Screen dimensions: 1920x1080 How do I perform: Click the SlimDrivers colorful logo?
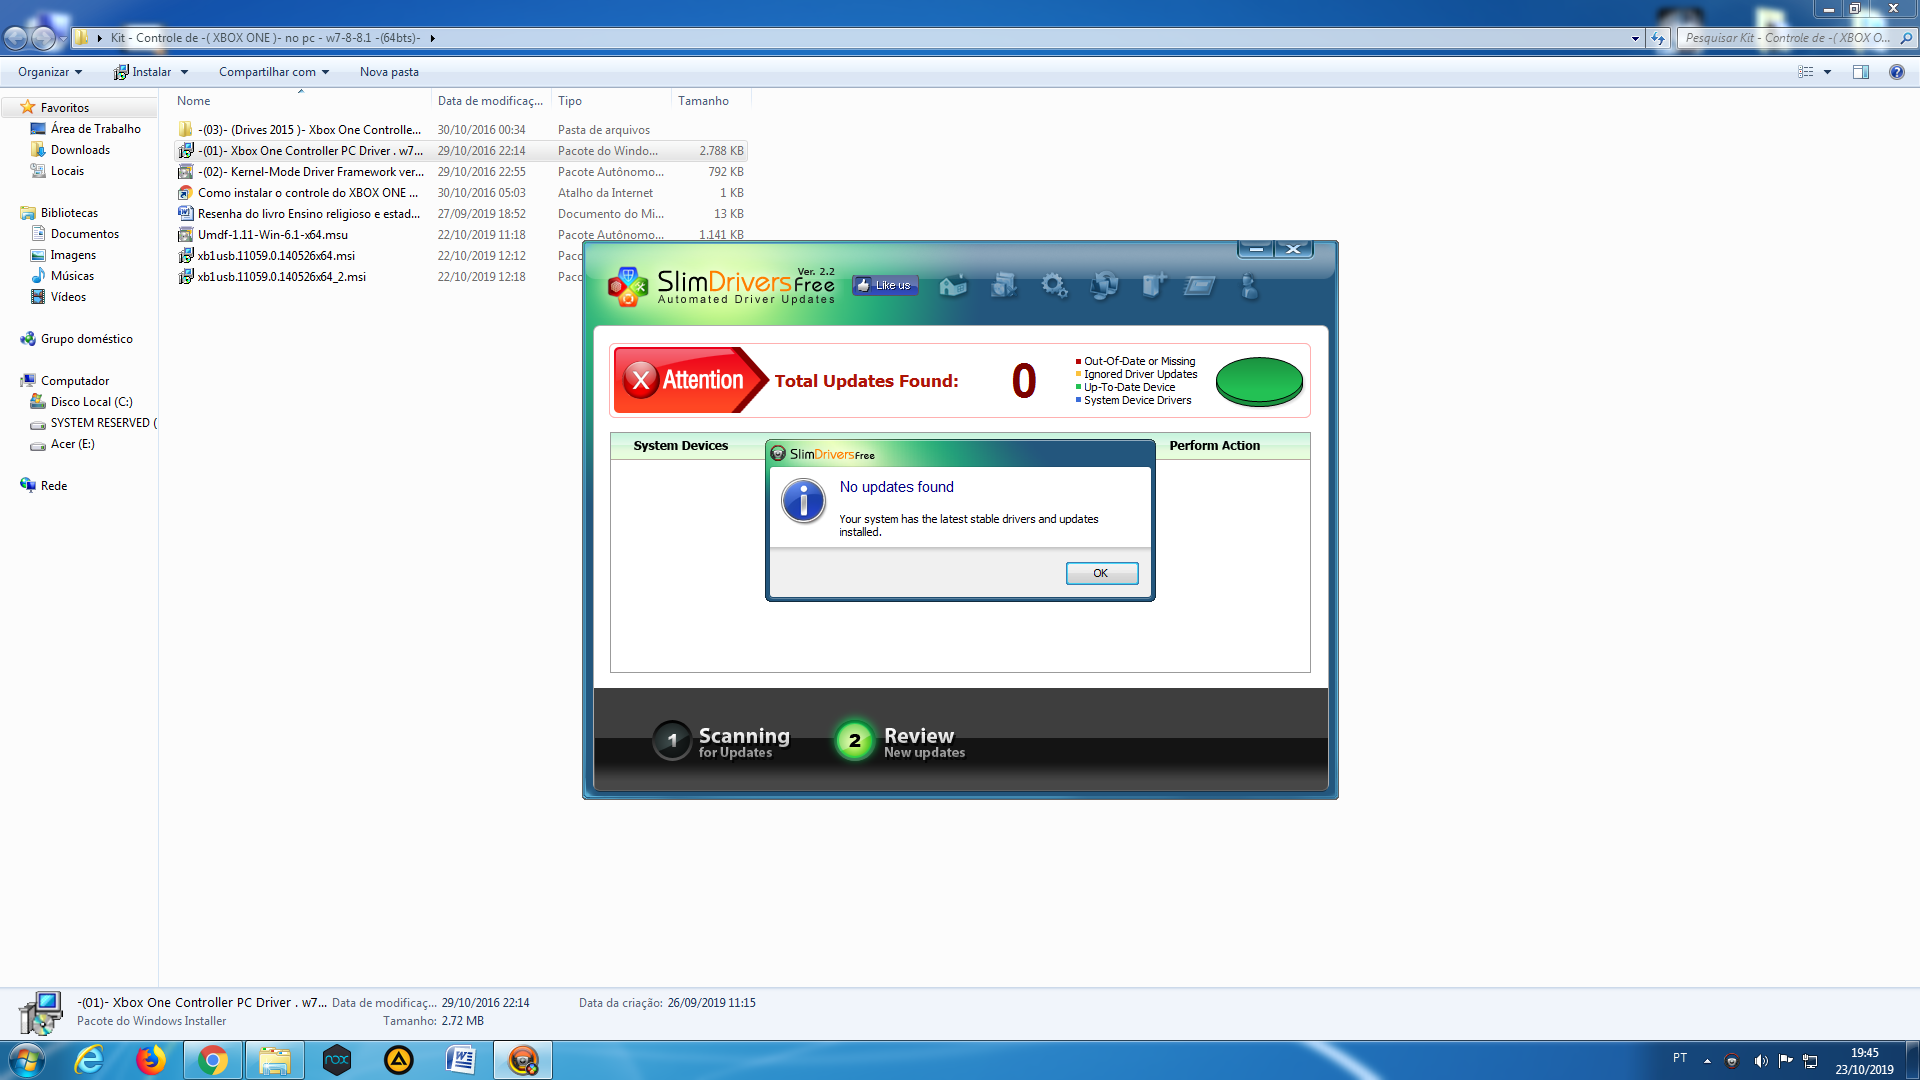[x=627, y=286]
